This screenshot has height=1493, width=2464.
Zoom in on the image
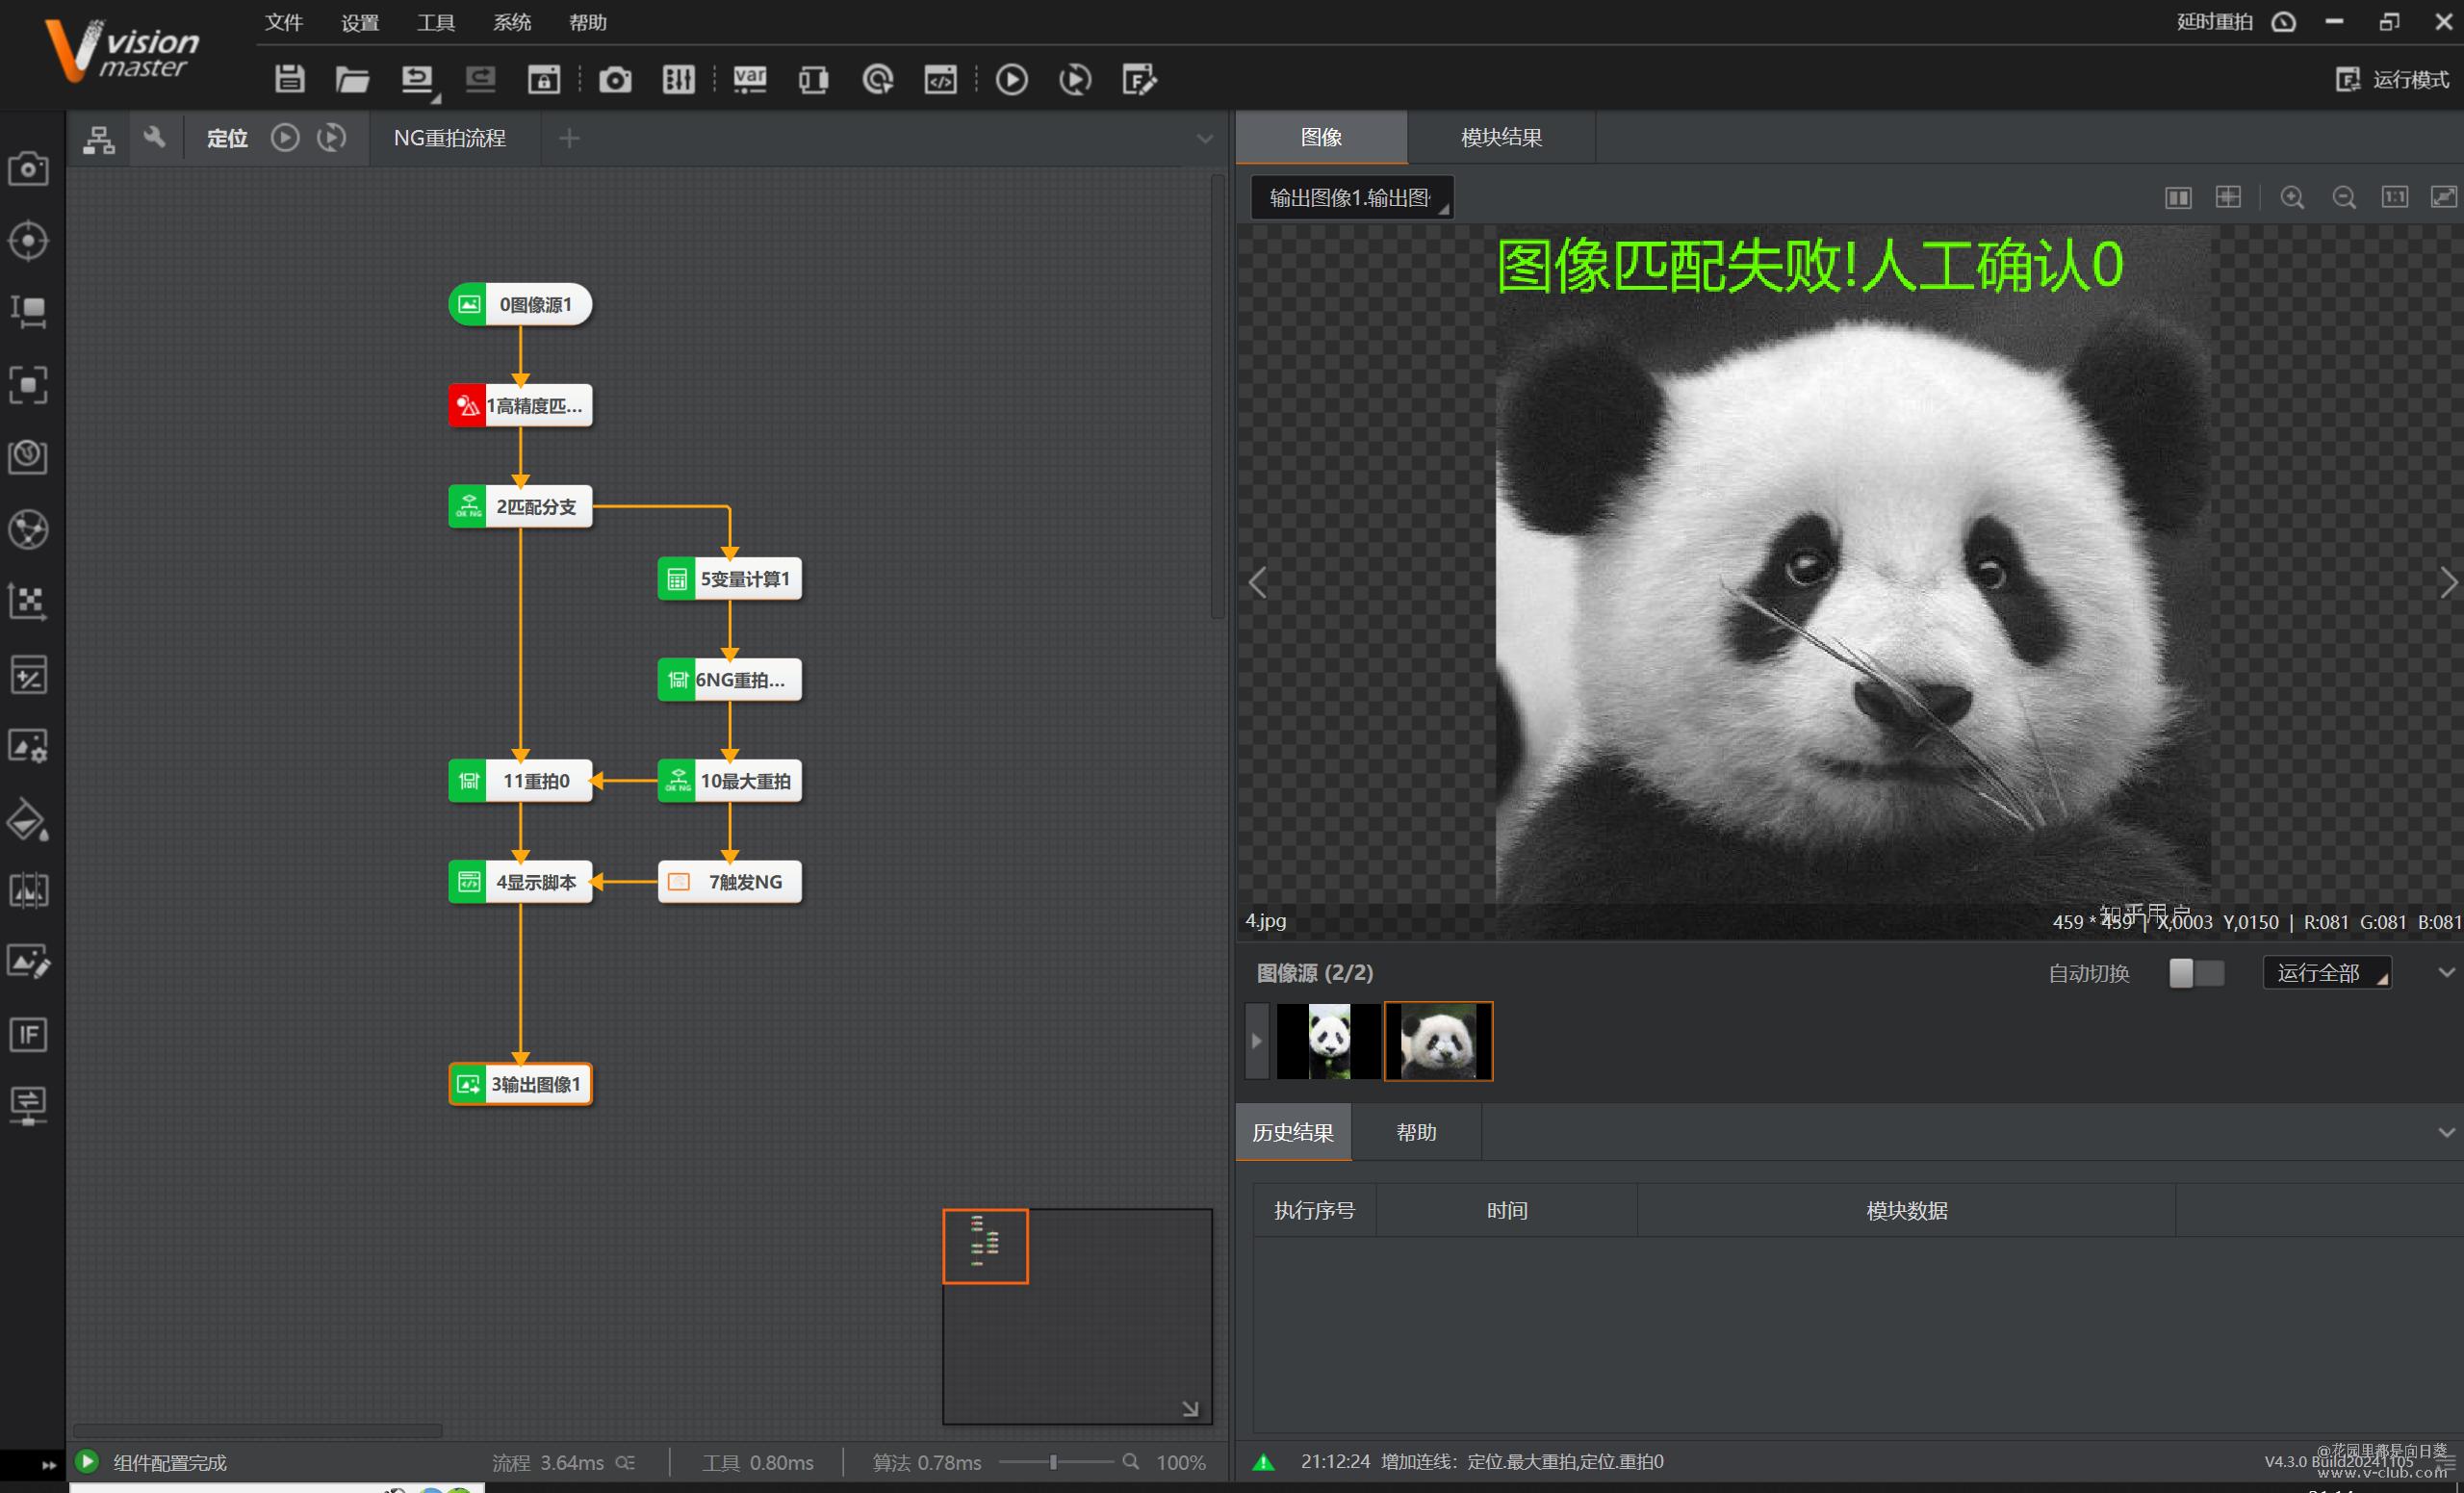(x=2292, y=197)
